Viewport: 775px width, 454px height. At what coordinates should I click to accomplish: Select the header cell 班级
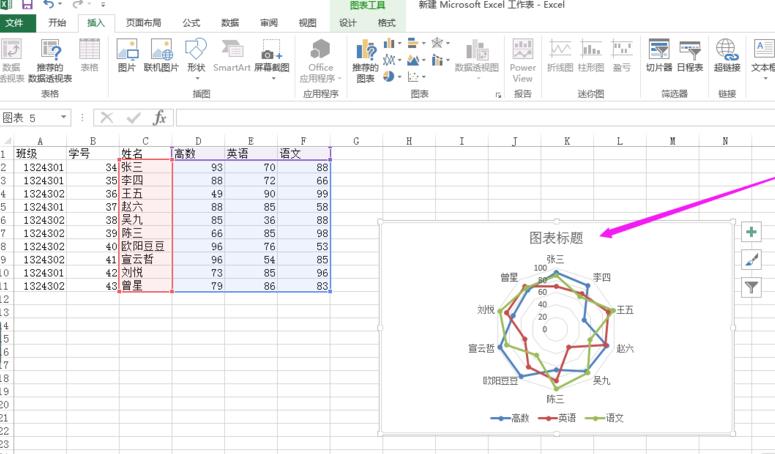40,154
